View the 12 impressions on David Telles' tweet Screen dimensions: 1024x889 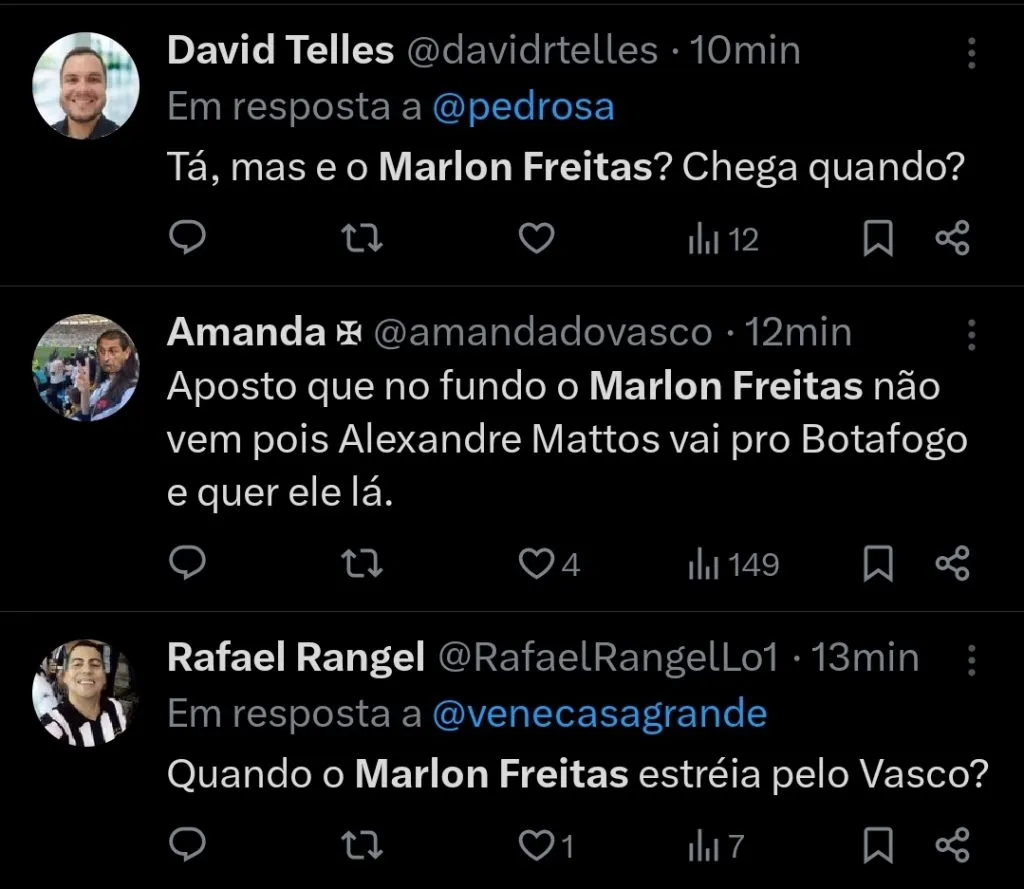(722, 238)
